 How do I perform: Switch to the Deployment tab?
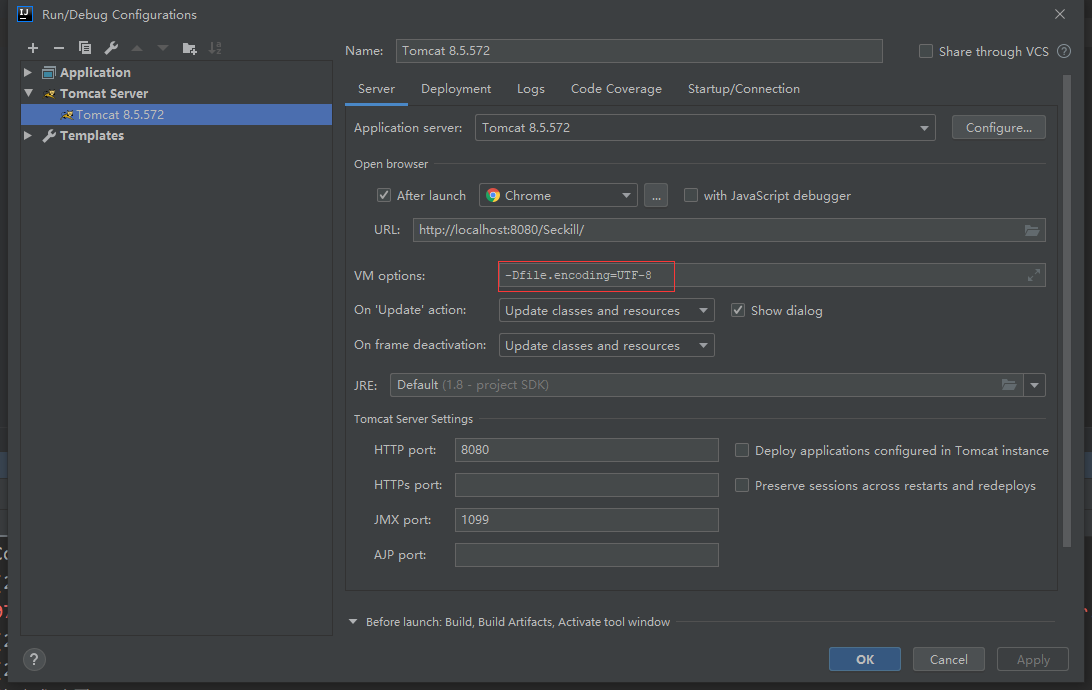(x=456, y=89)
